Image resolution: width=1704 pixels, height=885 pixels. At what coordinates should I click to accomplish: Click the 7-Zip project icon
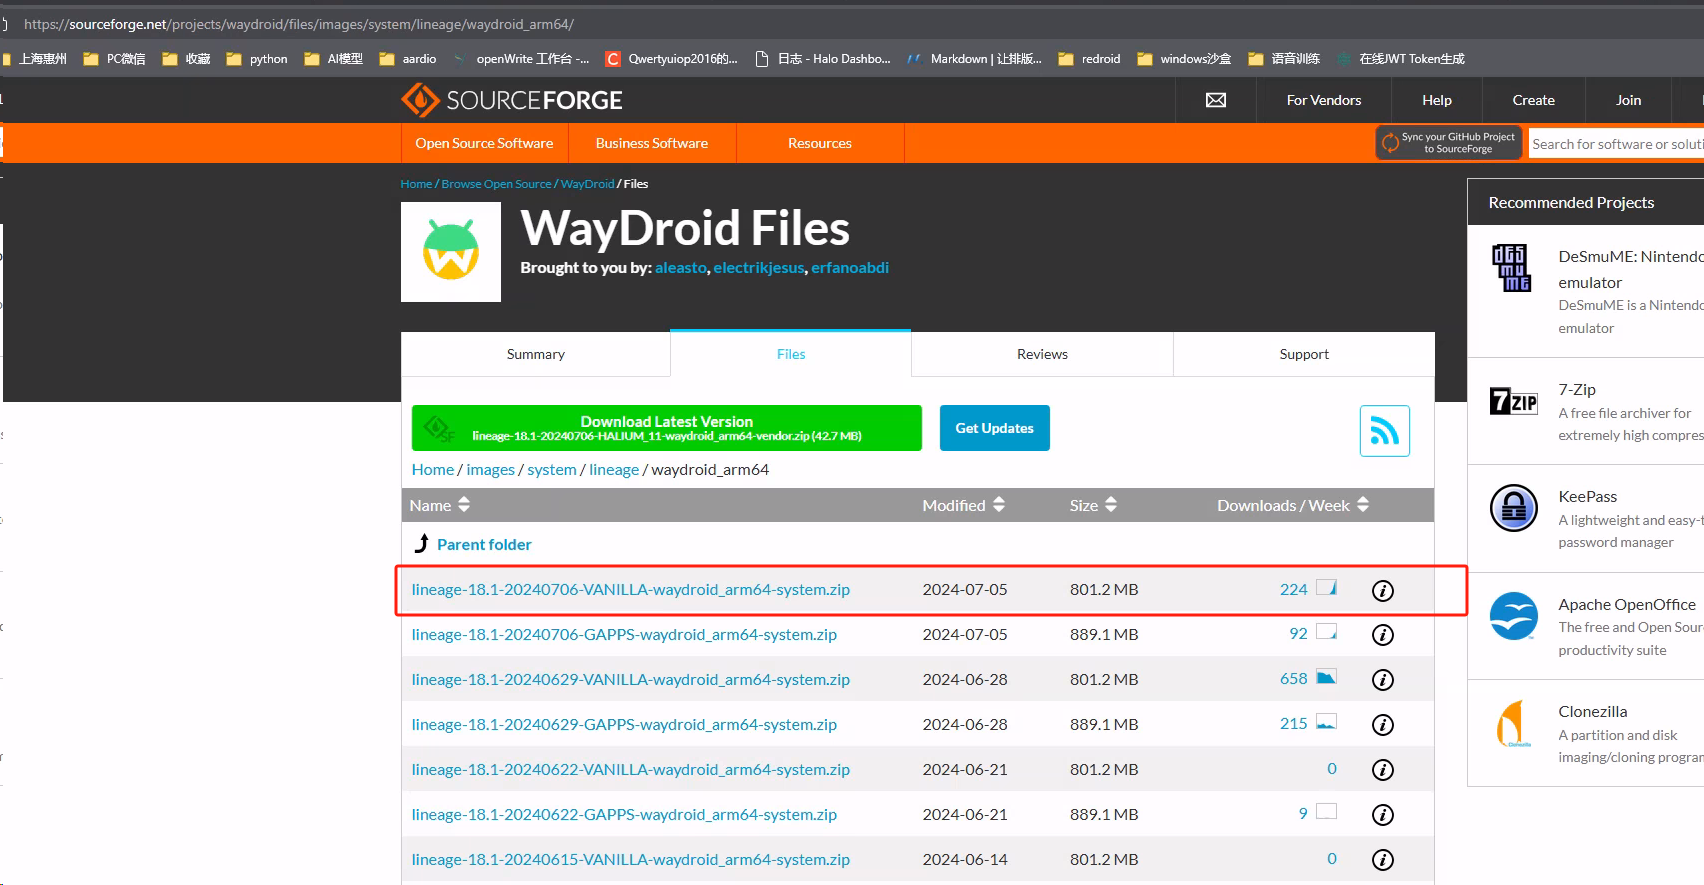1513,402
